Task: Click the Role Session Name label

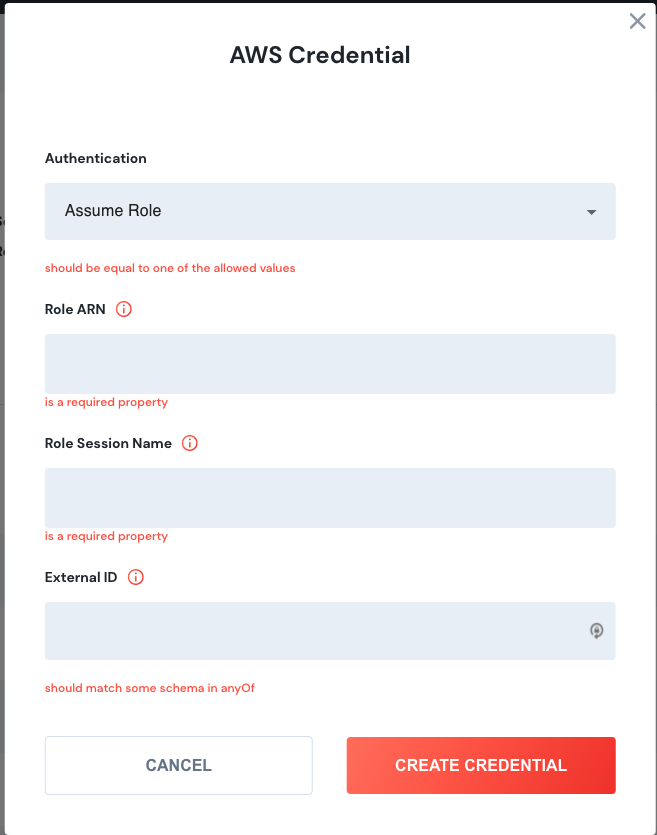Action: pyautogui.click(x=108, y=443)
